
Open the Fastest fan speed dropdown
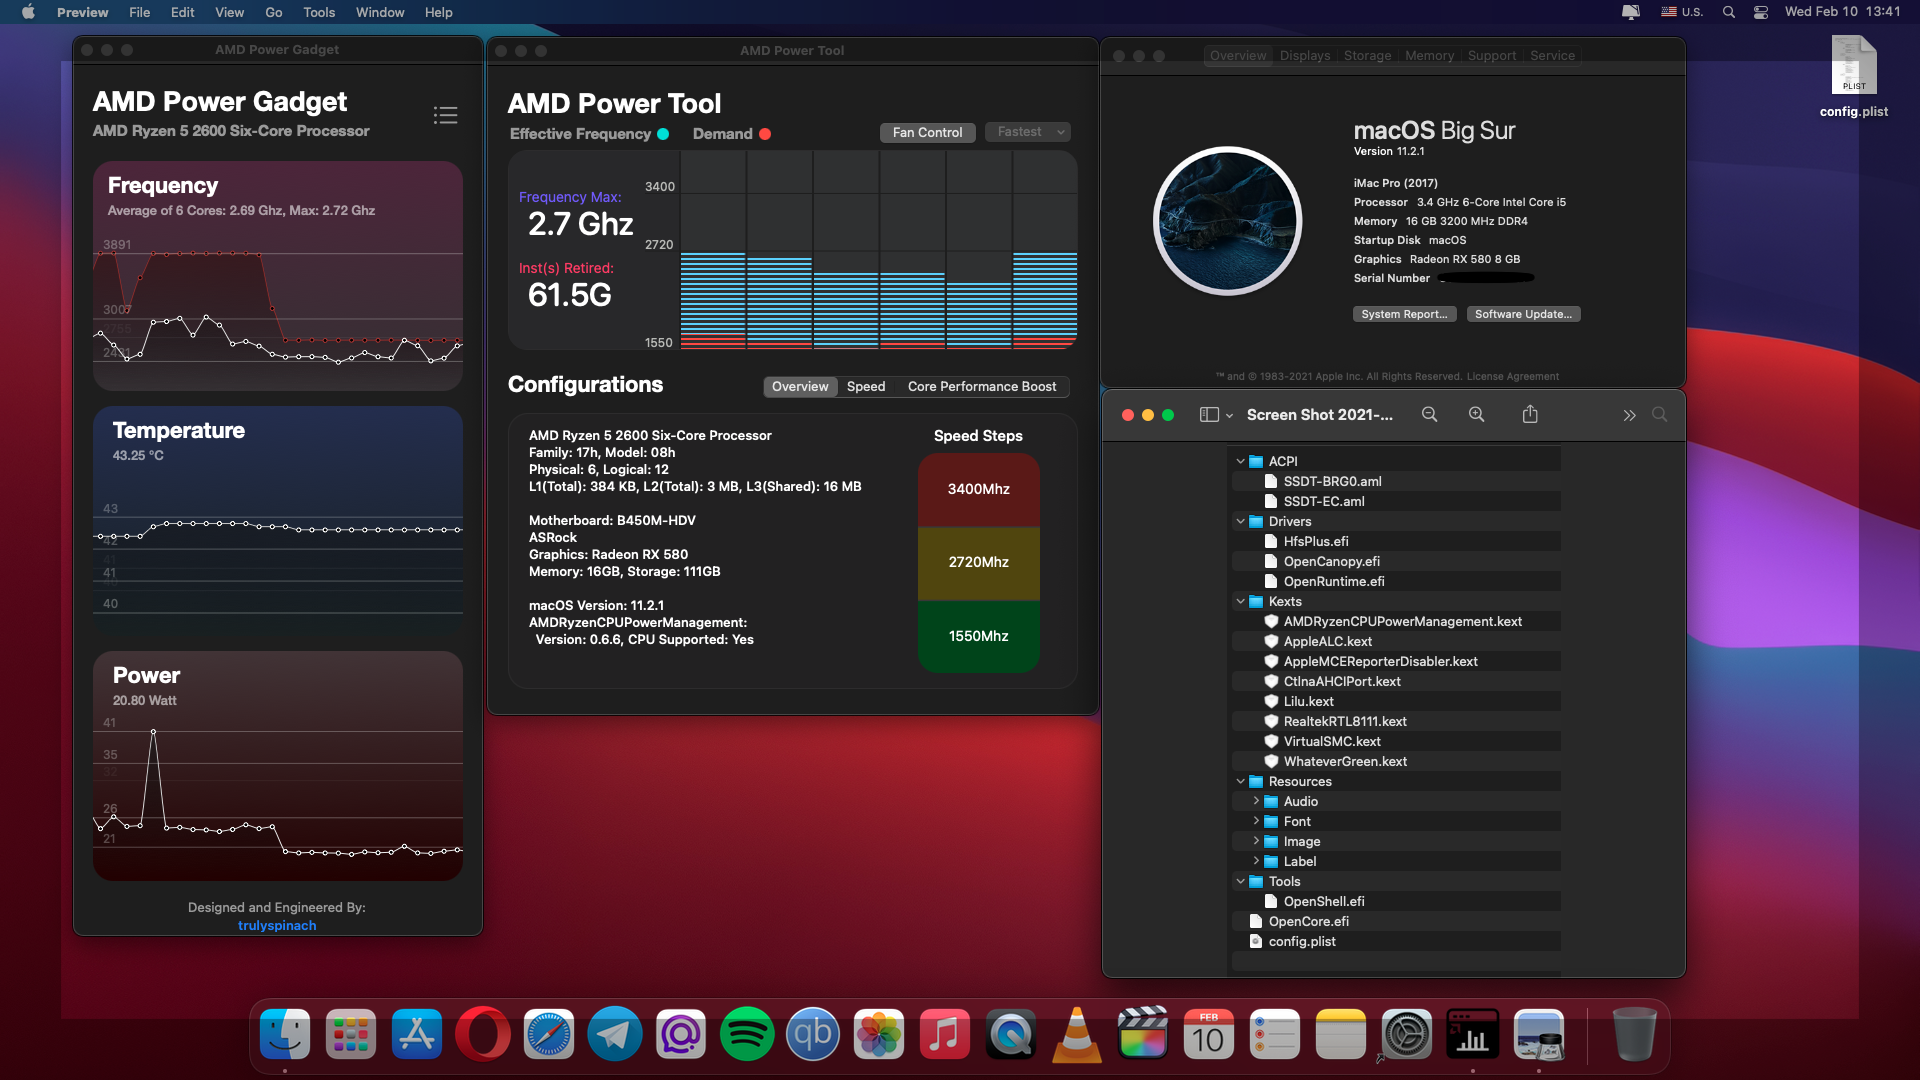1028,132
